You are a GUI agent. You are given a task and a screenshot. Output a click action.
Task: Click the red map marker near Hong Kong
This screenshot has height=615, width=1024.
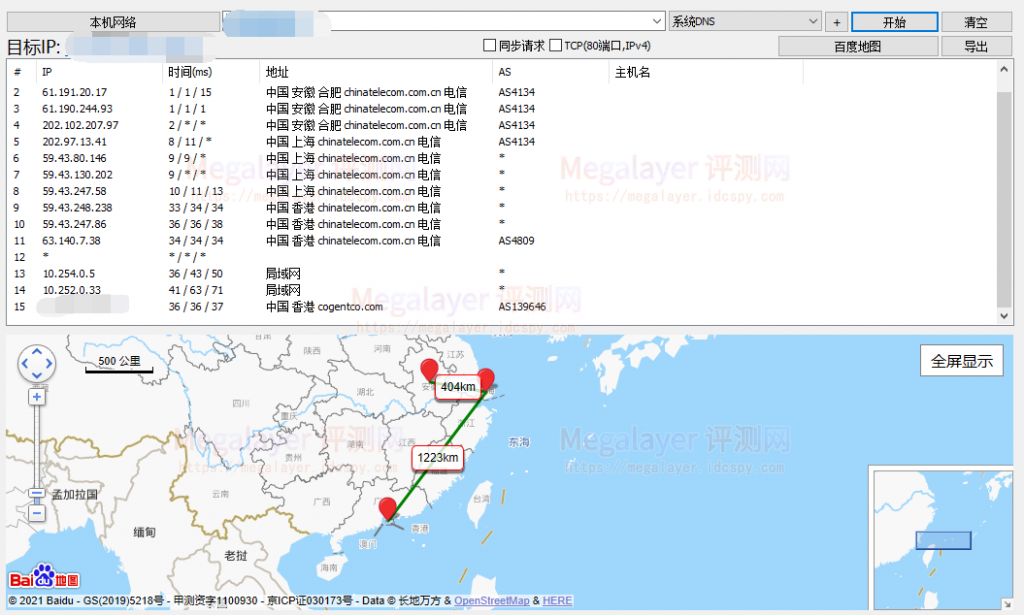[388, 509]
